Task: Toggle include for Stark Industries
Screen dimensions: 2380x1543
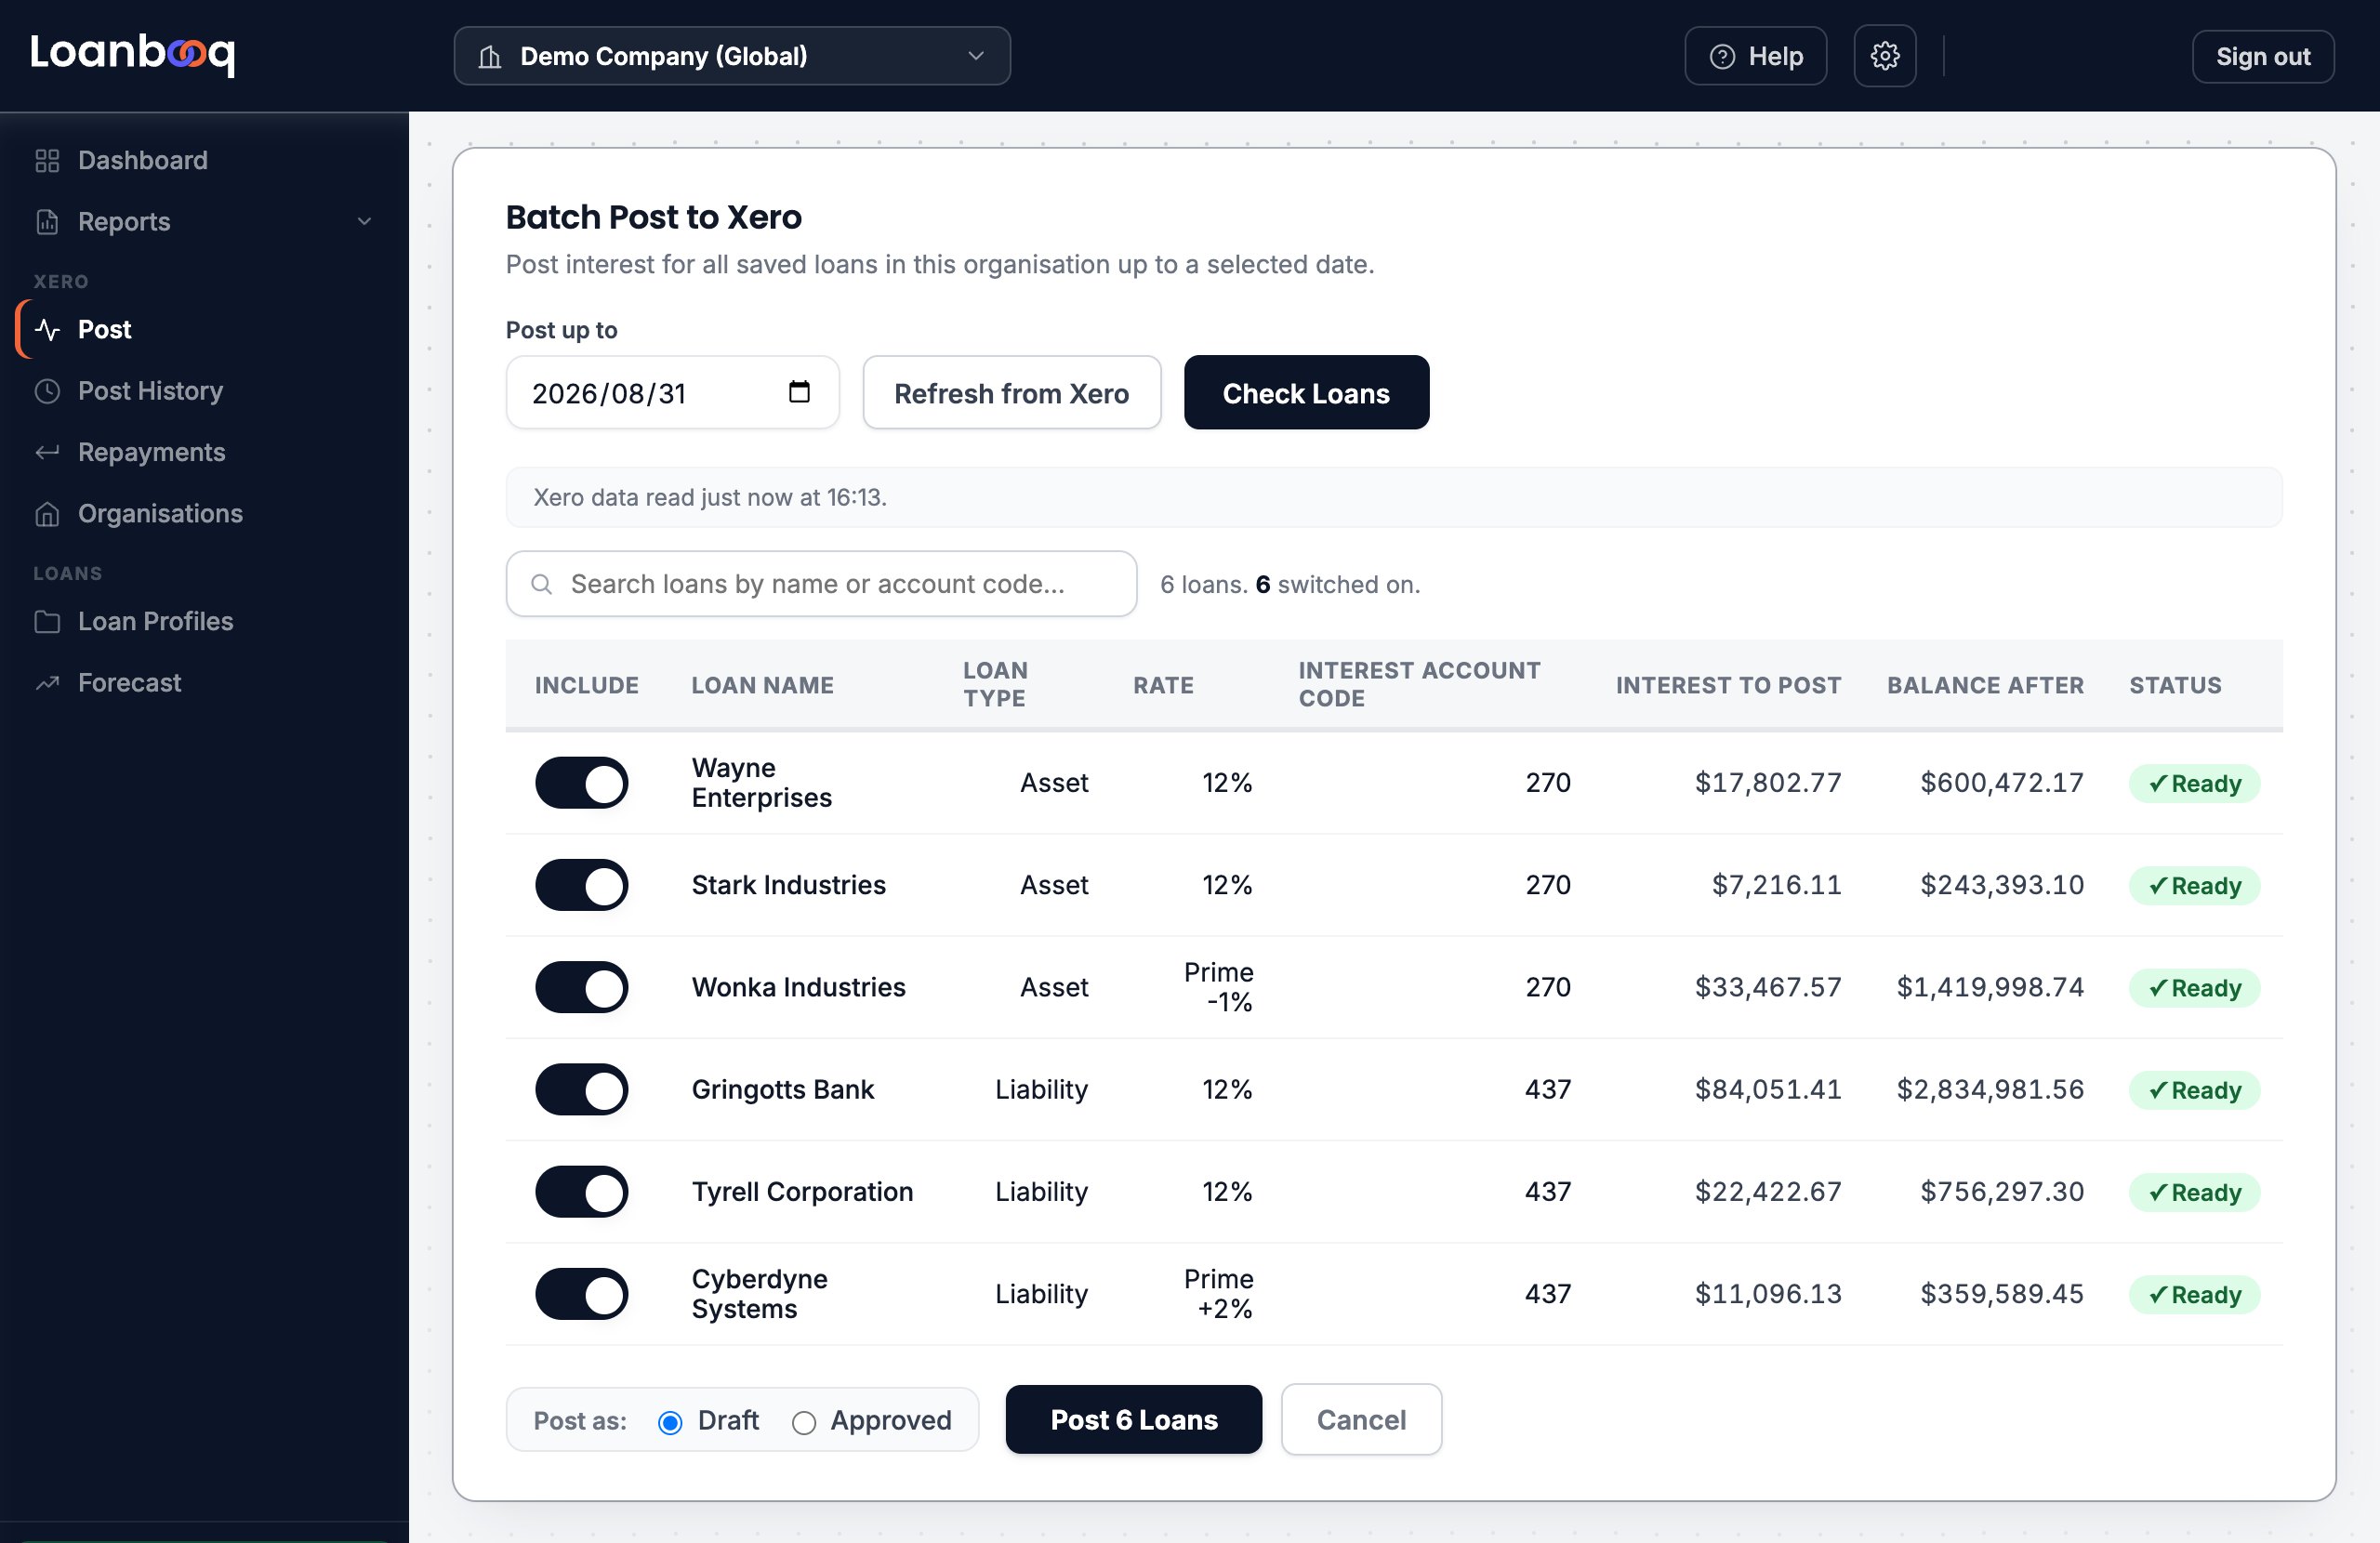Action: [x=581, y=885]
